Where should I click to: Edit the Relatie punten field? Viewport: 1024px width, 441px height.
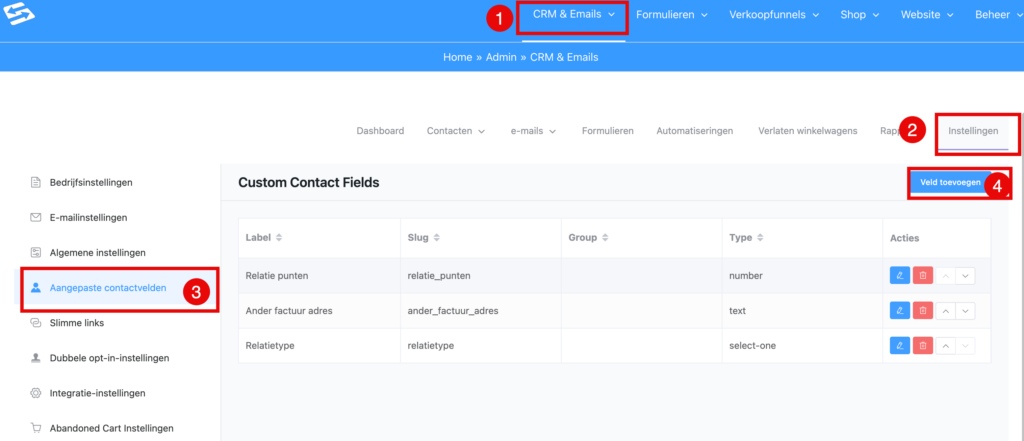pyautogui.click(x=900, y=276)
